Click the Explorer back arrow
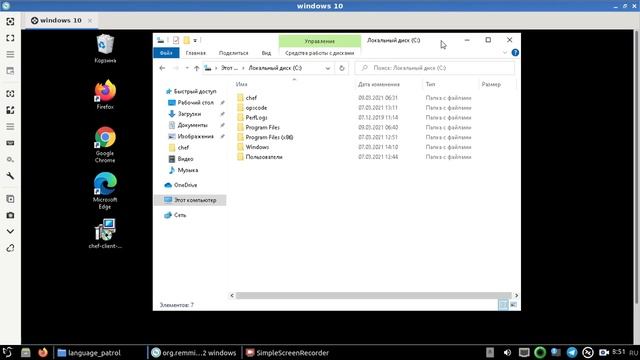Screen dimensions: 640x360 point(162,68)
